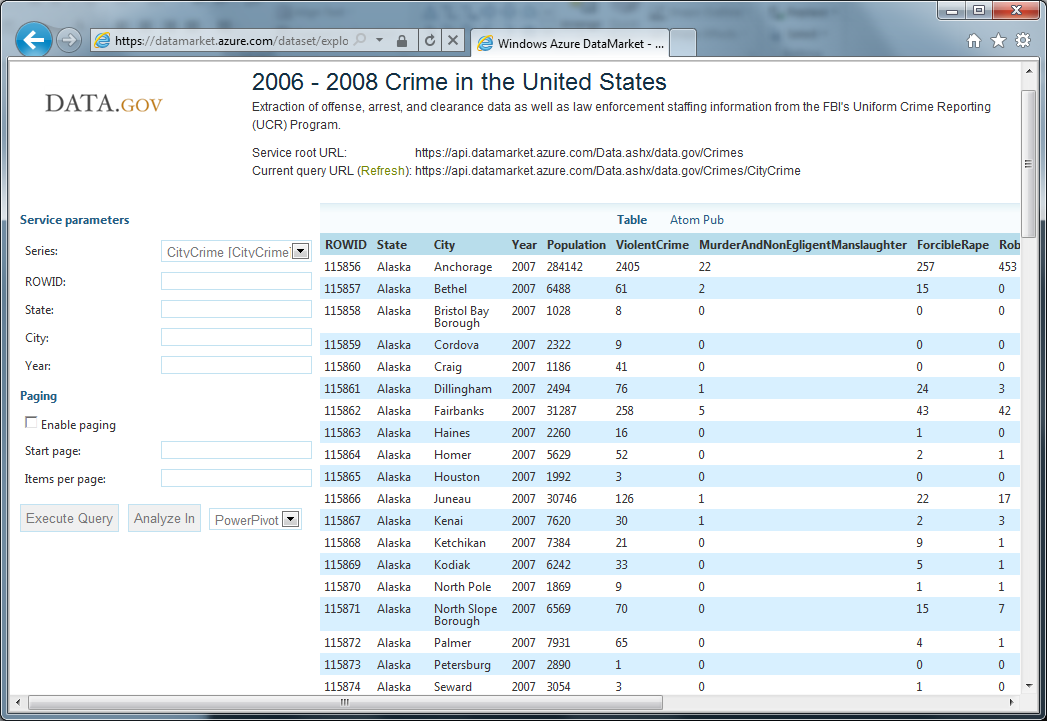Image resolution: width=1047 pixels, height=721 pixels.
Task: Click the ROWID input field
Action: [x=236, y=281]
